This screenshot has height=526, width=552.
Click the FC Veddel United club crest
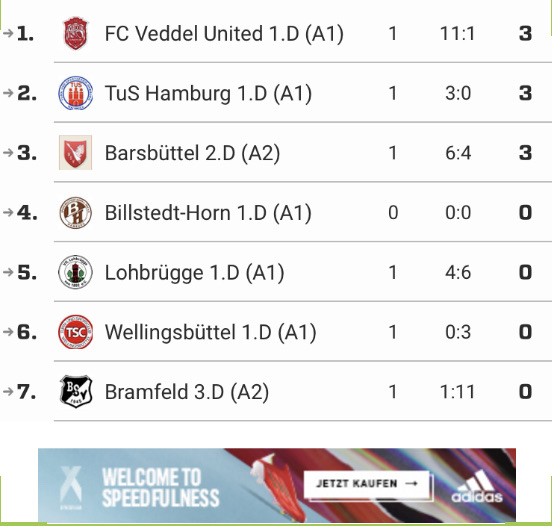75,33
